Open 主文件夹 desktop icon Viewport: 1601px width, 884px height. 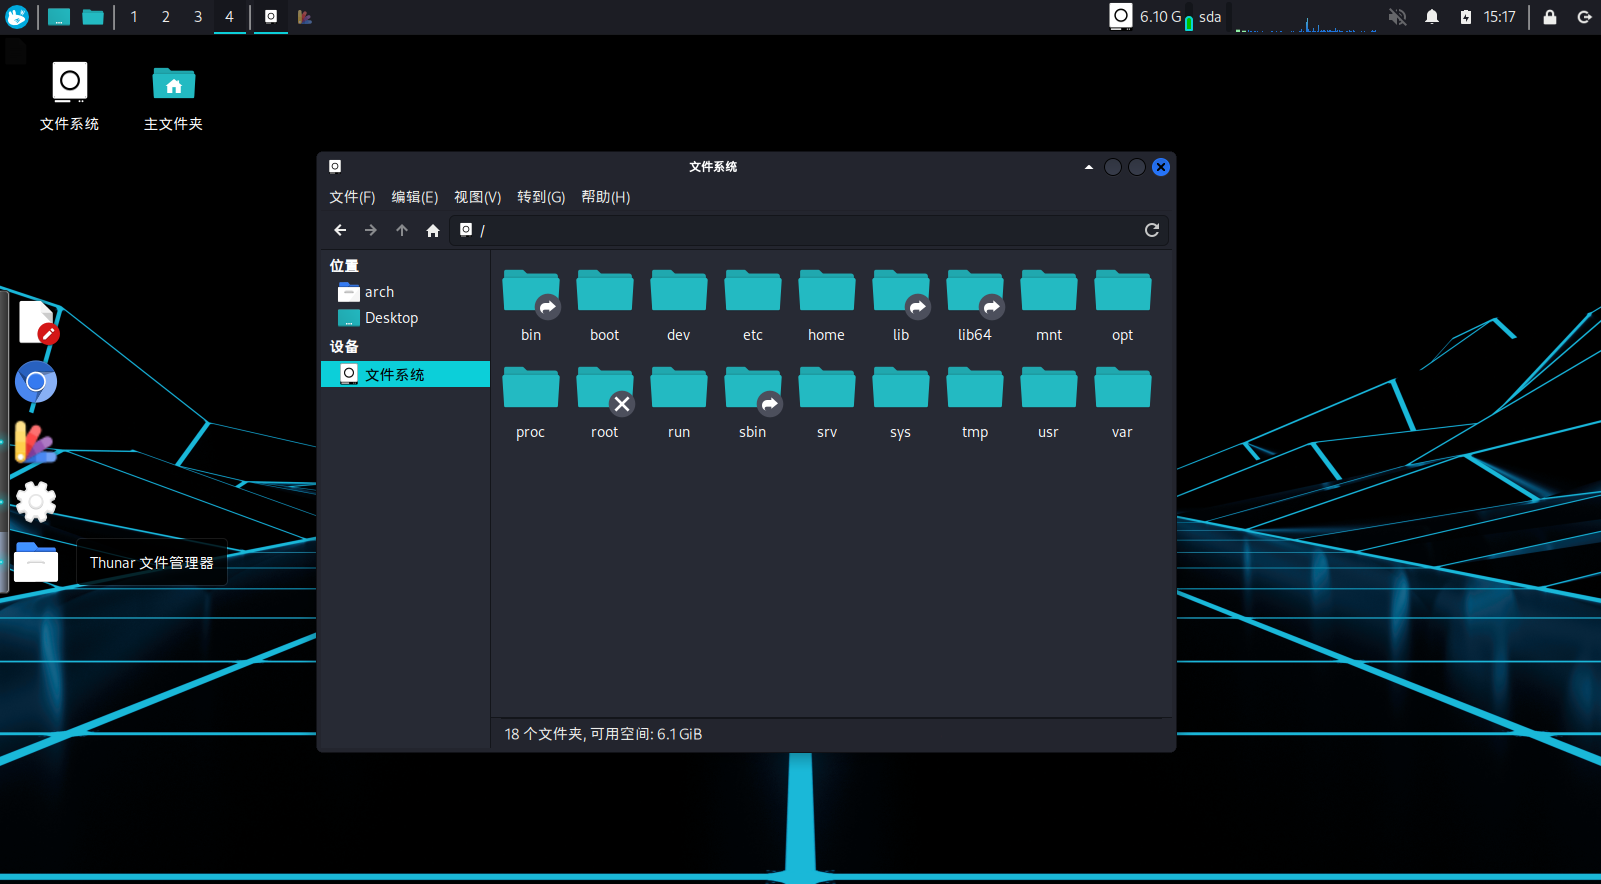click(x=174, y=96)
